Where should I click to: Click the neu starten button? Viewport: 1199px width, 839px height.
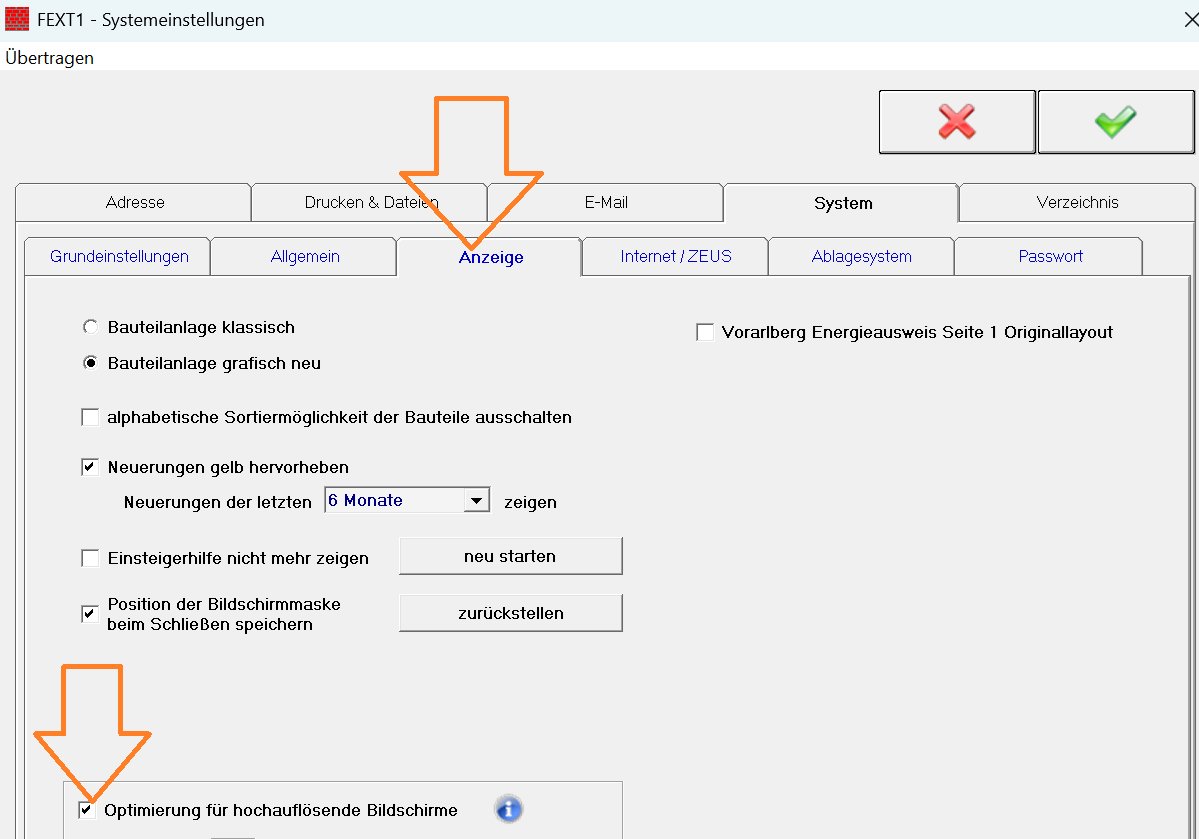point(510,556)
